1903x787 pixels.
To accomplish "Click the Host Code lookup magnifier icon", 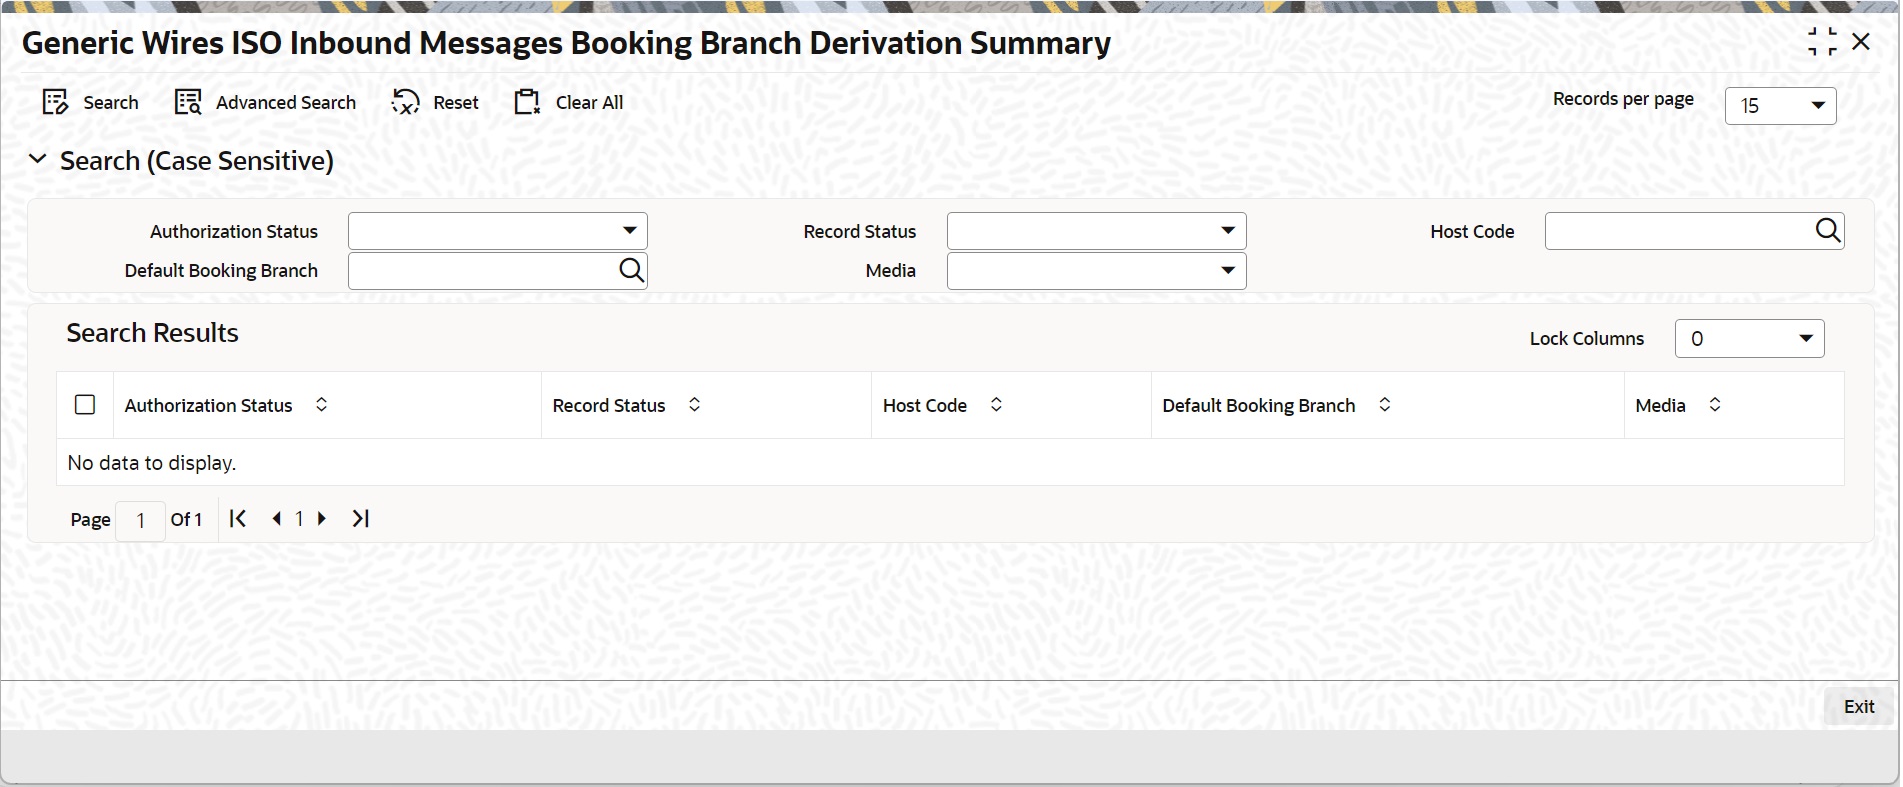I will tap(1827, 231).
